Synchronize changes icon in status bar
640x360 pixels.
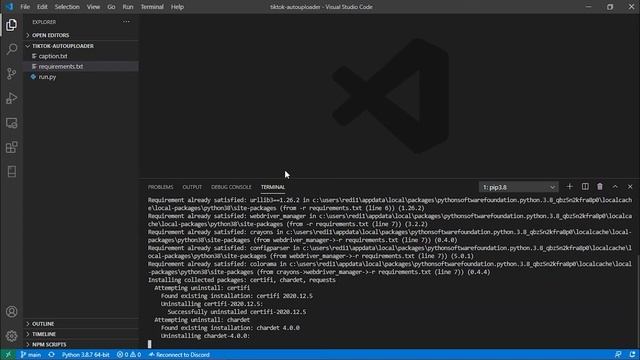pos(51,355)
